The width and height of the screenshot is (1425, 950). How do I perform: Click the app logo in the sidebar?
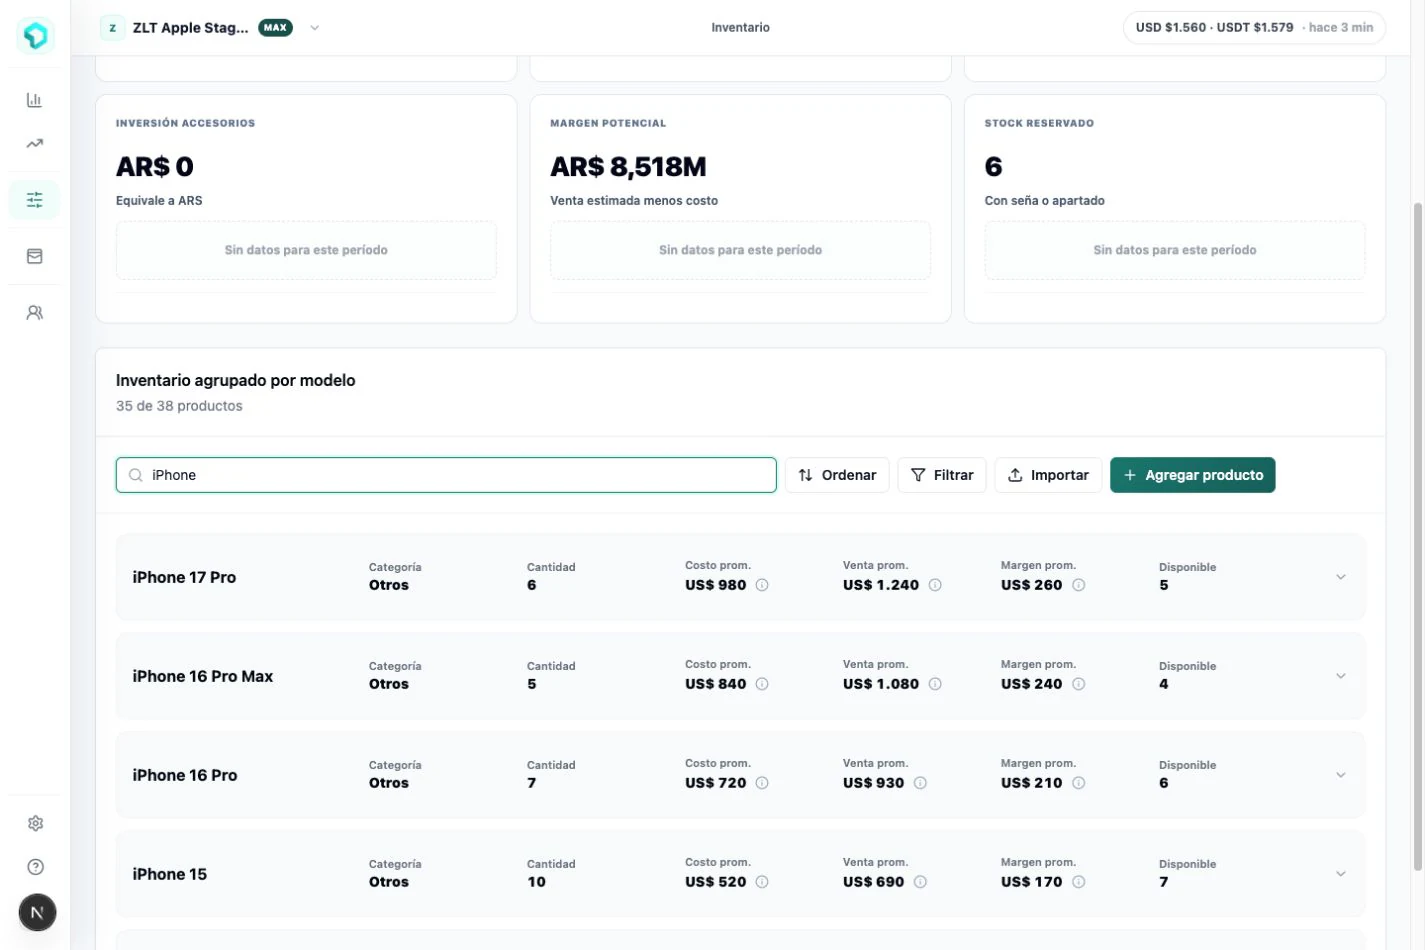[x=35, y=35]
